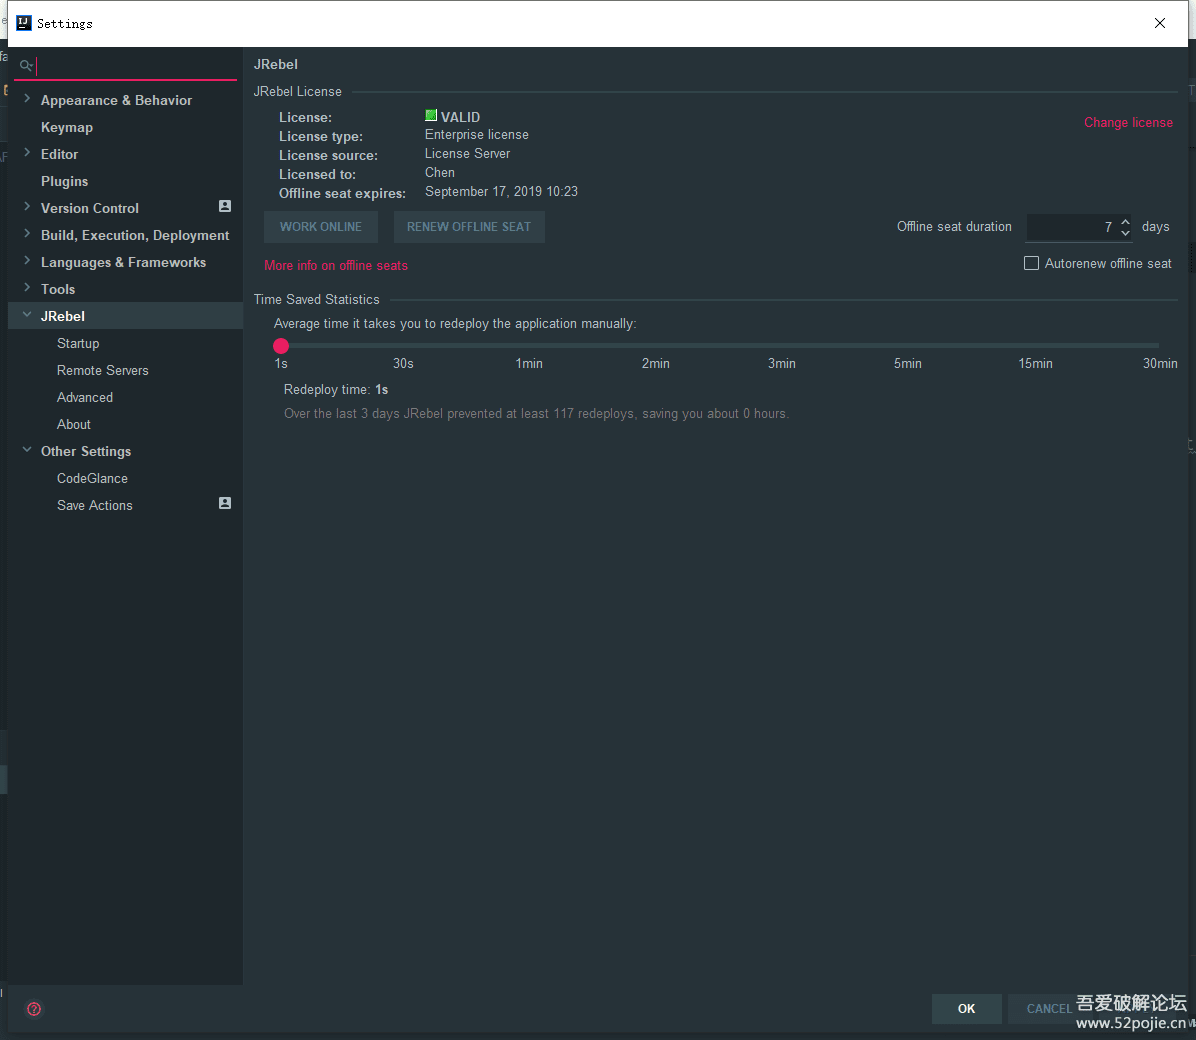The height and width of the screenshot is (1040, 1196).
Task: Click the 2min slider label
Action: [x=655, y=364]
